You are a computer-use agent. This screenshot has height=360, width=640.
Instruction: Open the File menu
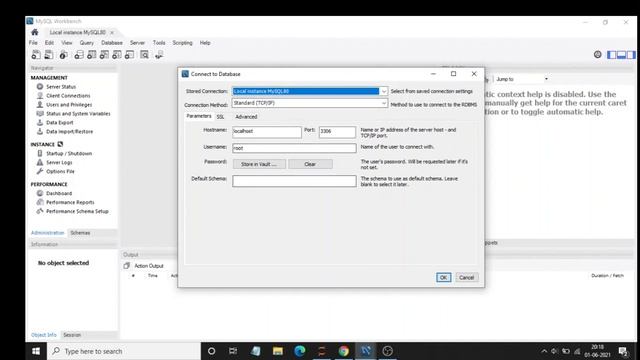[x=33, y=42]
